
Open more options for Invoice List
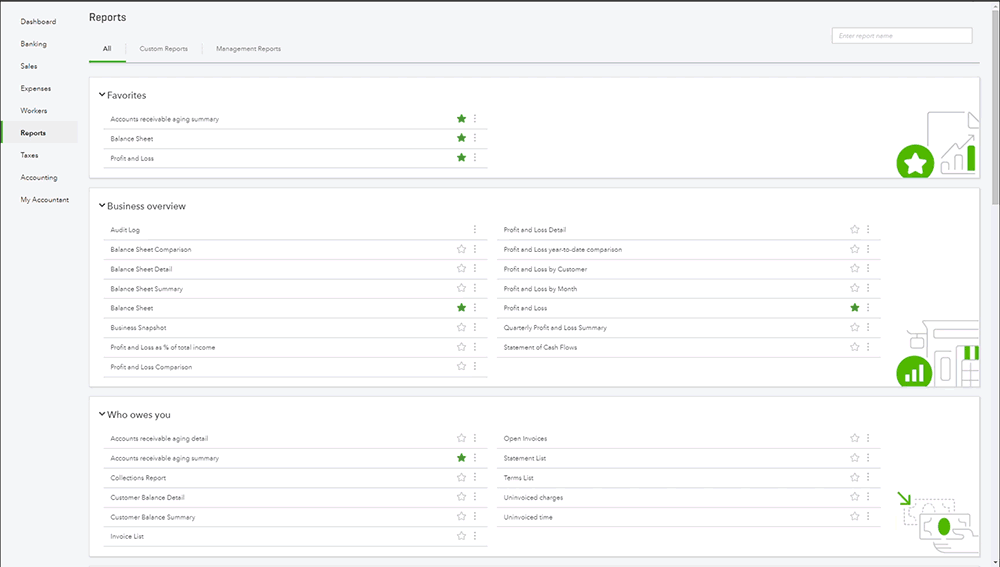pos(474,536)
